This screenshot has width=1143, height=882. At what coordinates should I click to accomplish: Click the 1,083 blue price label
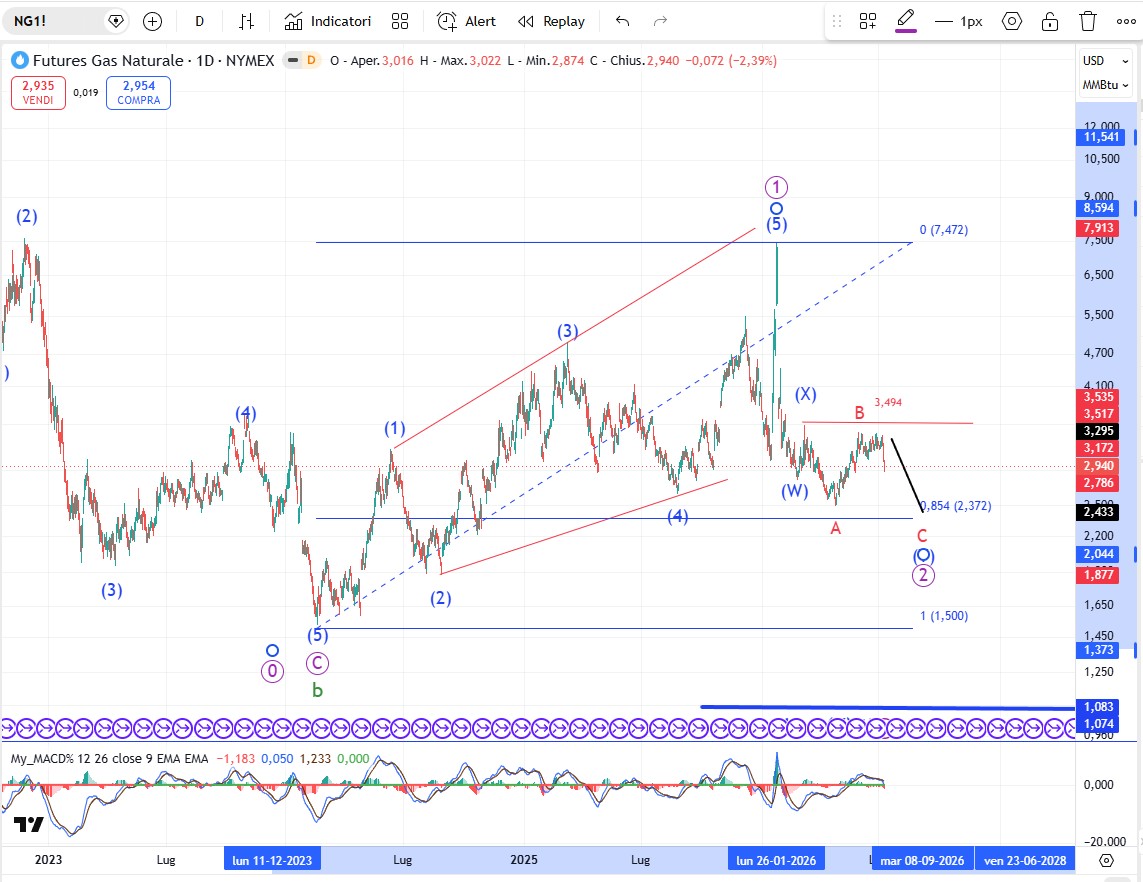[x=1099, y=706]
